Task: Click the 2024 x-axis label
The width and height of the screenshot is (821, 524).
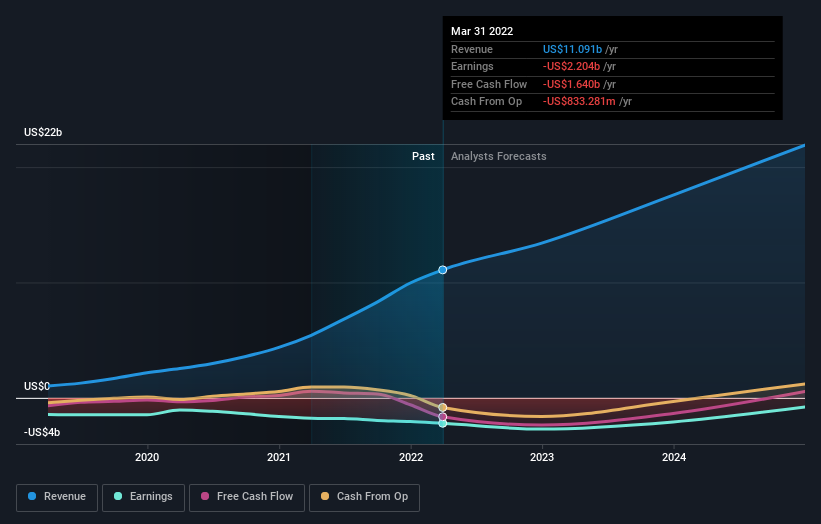Action: point(674,458)
